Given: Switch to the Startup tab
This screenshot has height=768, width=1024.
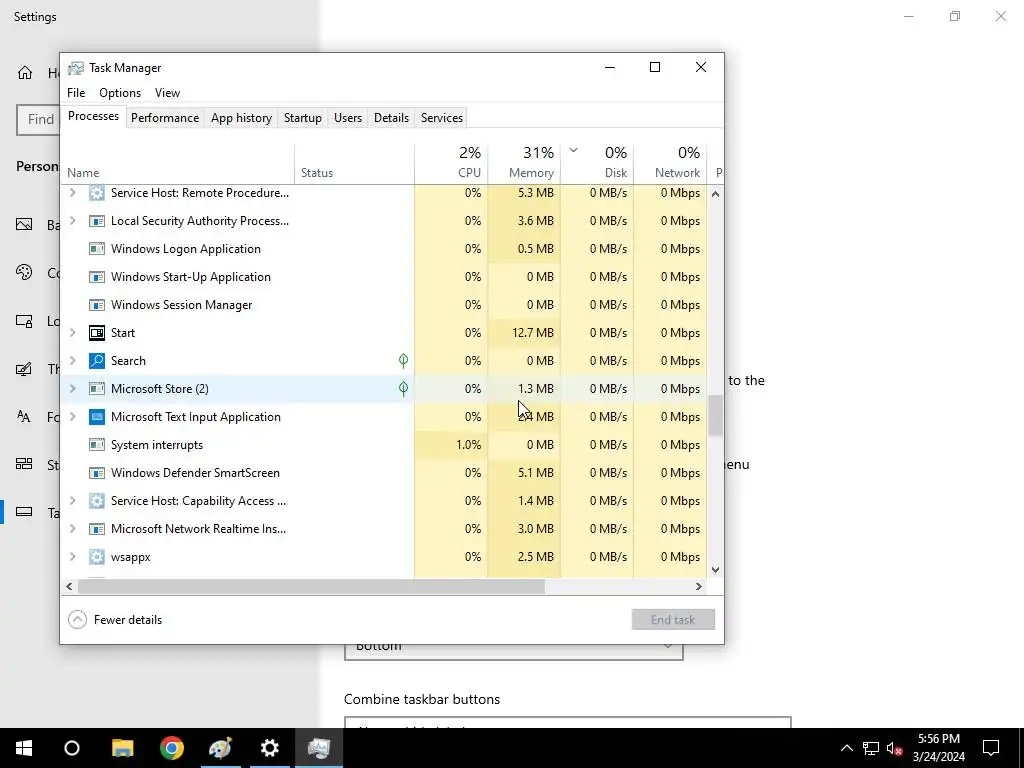Looking at the screenshot, I should [x=302, y=118].
